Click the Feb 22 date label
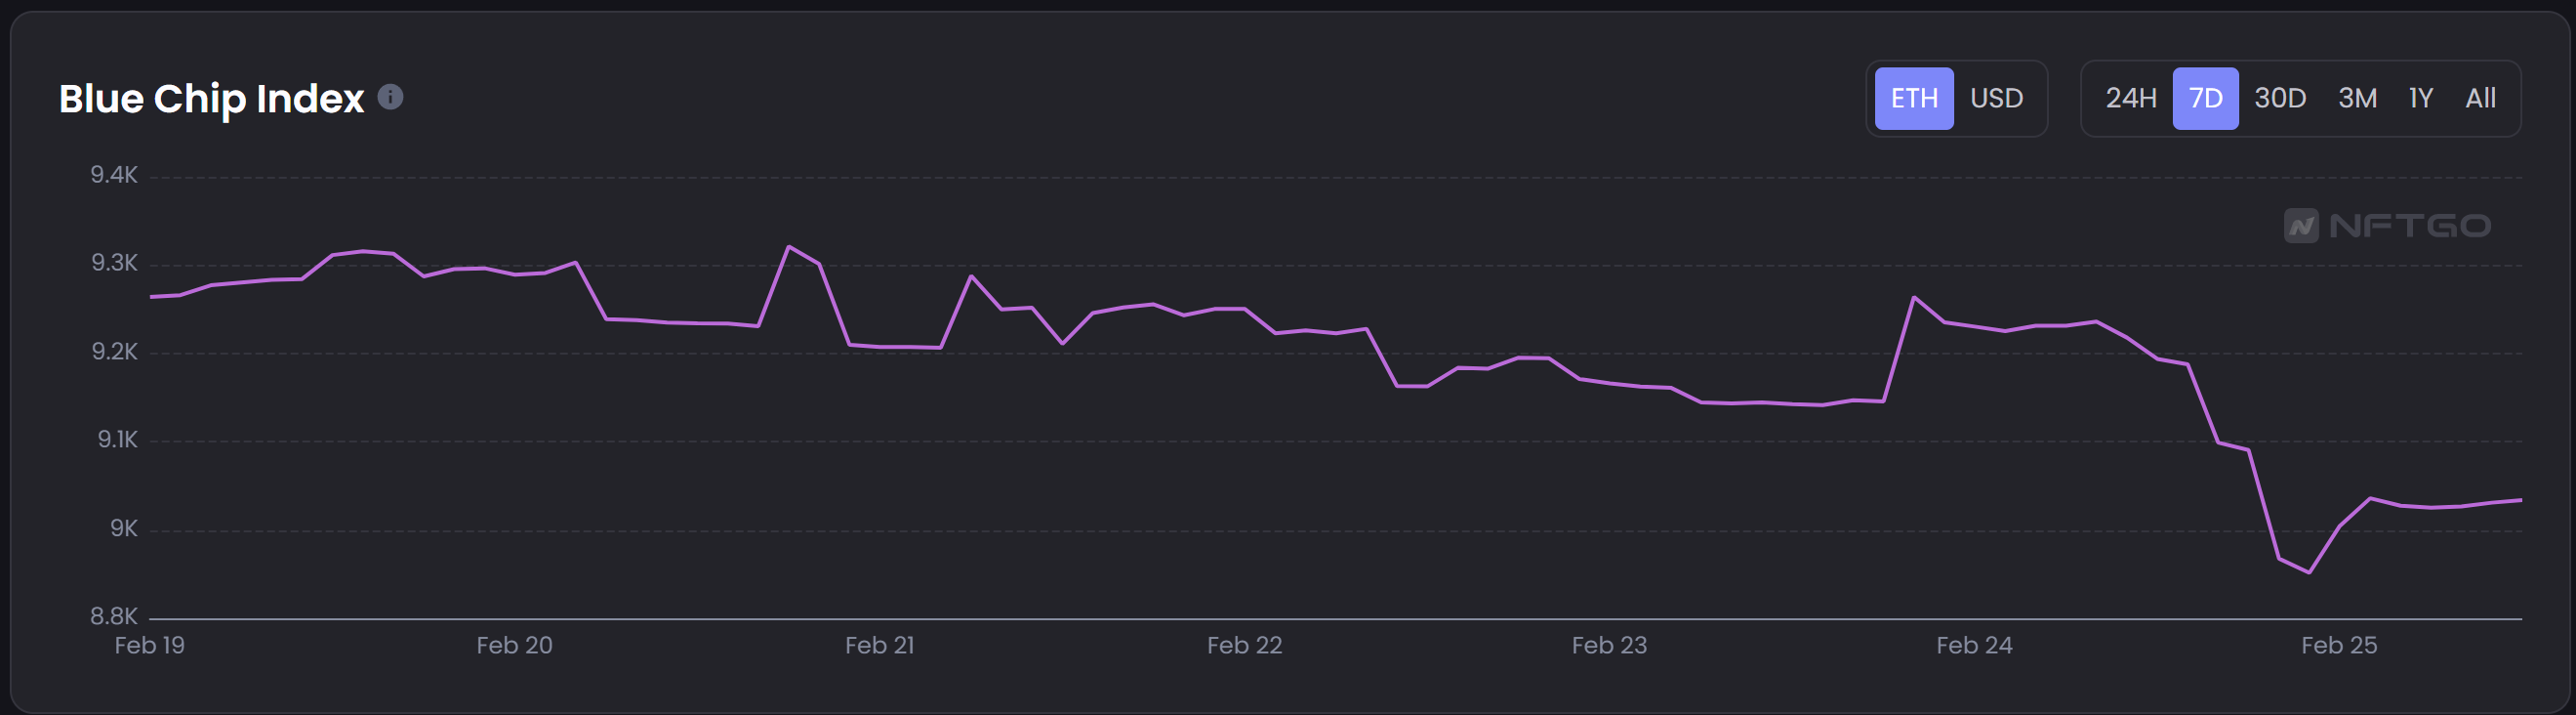The height and width of the screenshot is (715, 2576). 1244,645
